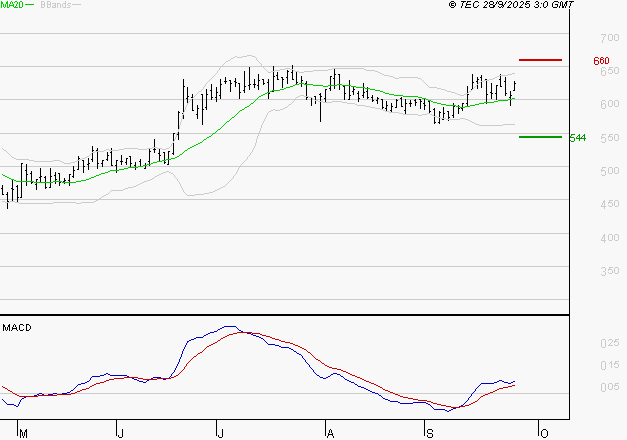The image size is (627, 440).
Task: Select the M month marker on time axis
Action: click(24, 432)
